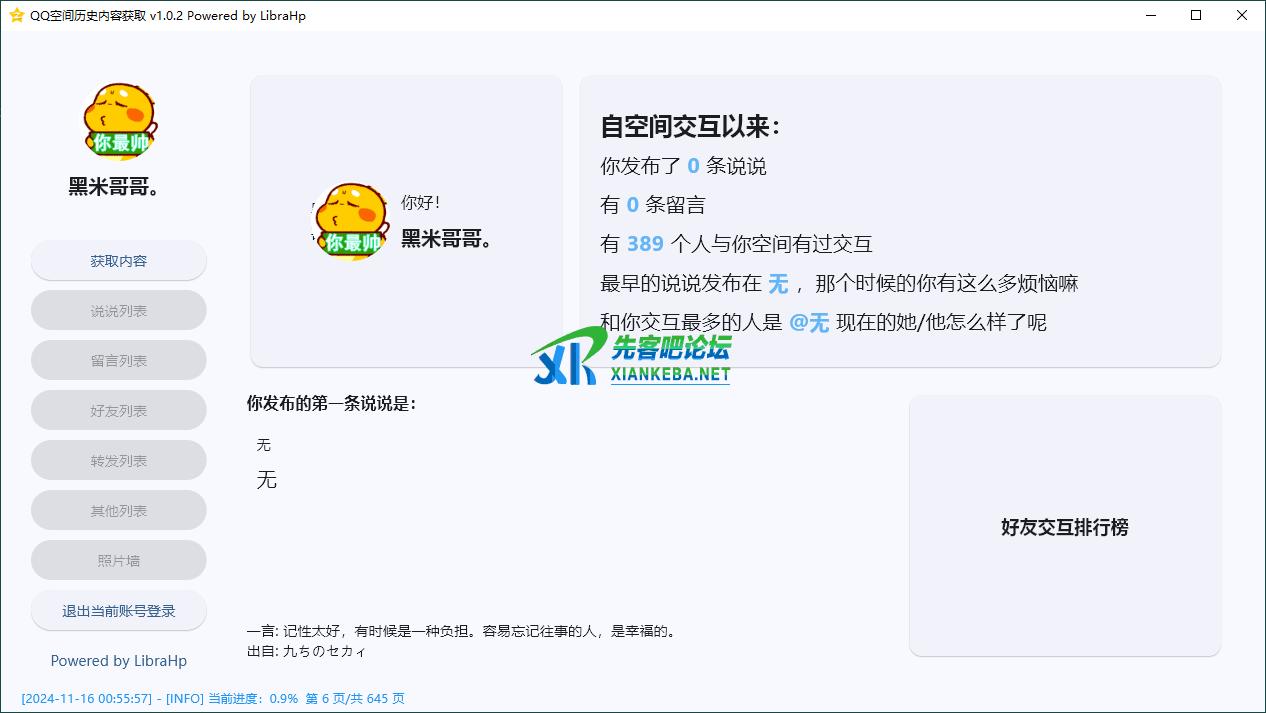Click the avatar inside the greeting card
The width and height of the screenshot is (1266, 713).
(x=349, y=221)
